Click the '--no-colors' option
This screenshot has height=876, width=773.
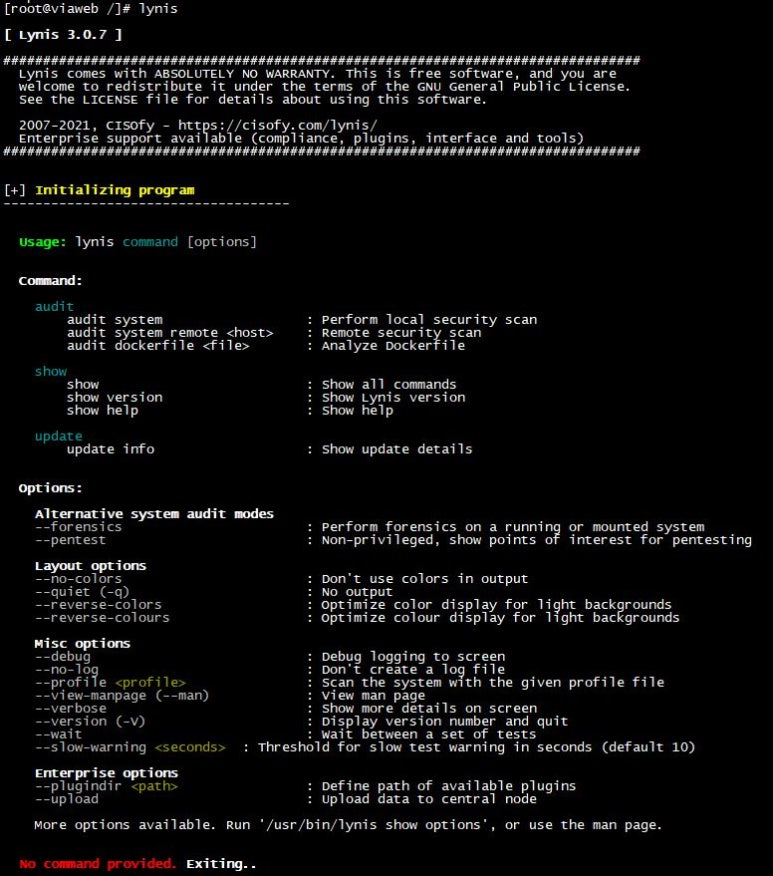[x=78, y=579]
